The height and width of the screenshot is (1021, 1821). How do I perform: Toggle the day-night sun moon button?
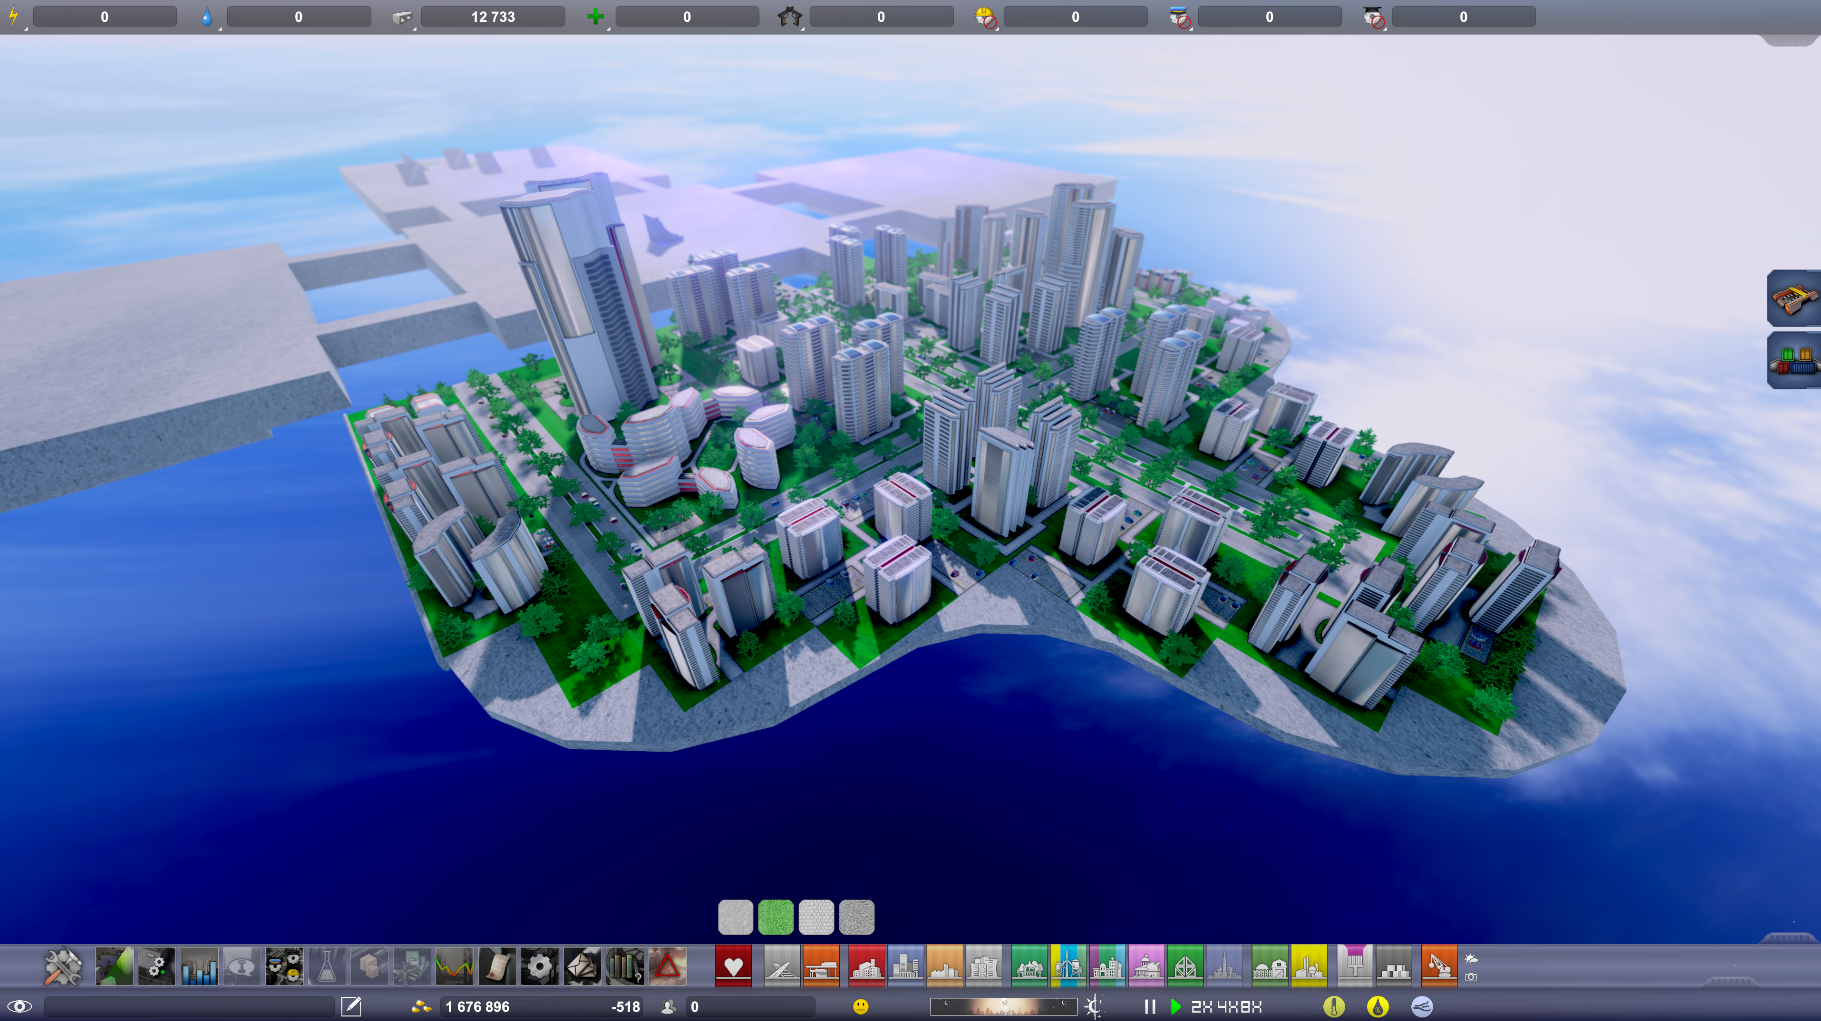click(1094, 1006)
